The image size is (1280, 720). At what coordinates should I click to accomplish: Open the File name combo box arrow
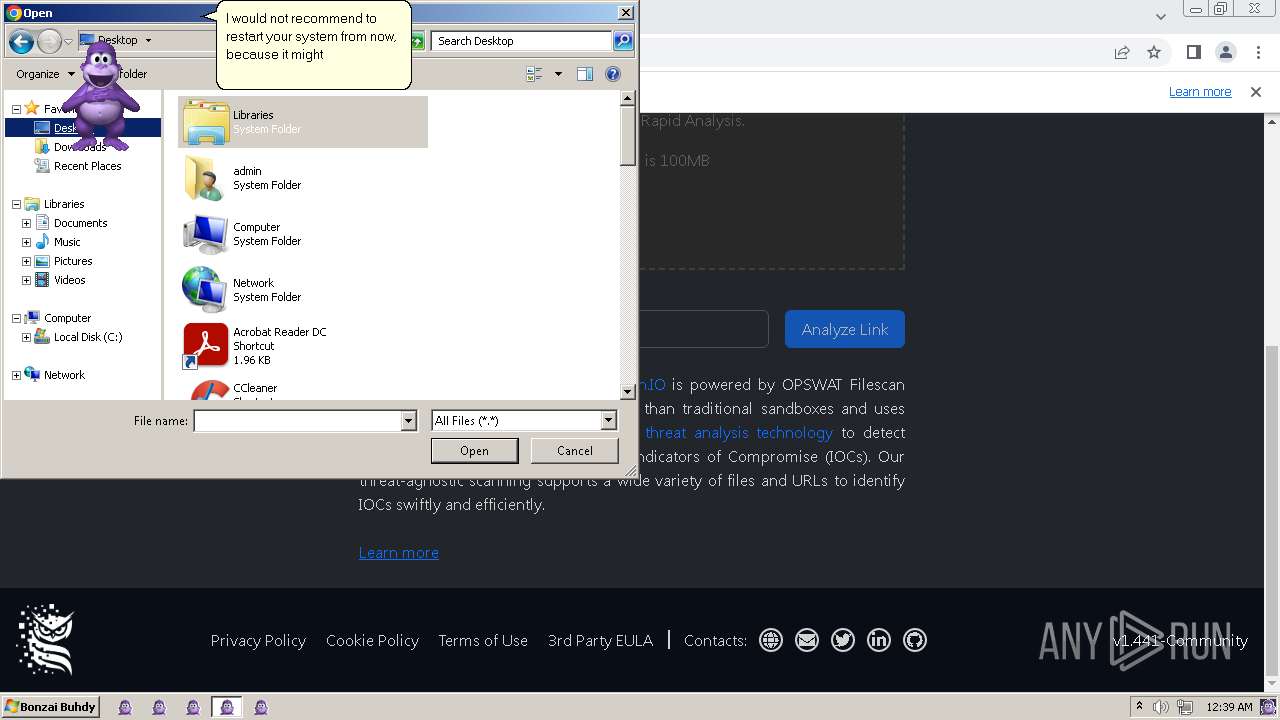click(x=408, y=421)
